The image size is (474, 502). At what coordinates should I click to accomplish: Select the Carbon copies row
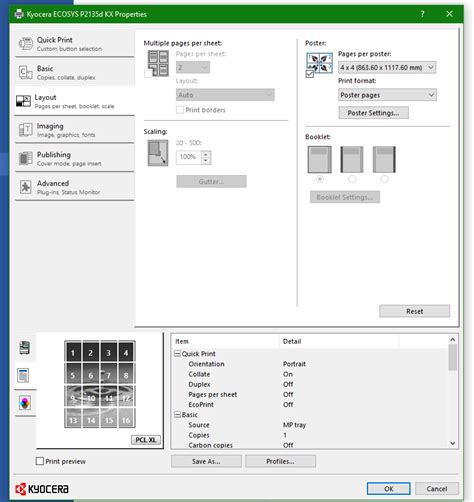(310, 445)
